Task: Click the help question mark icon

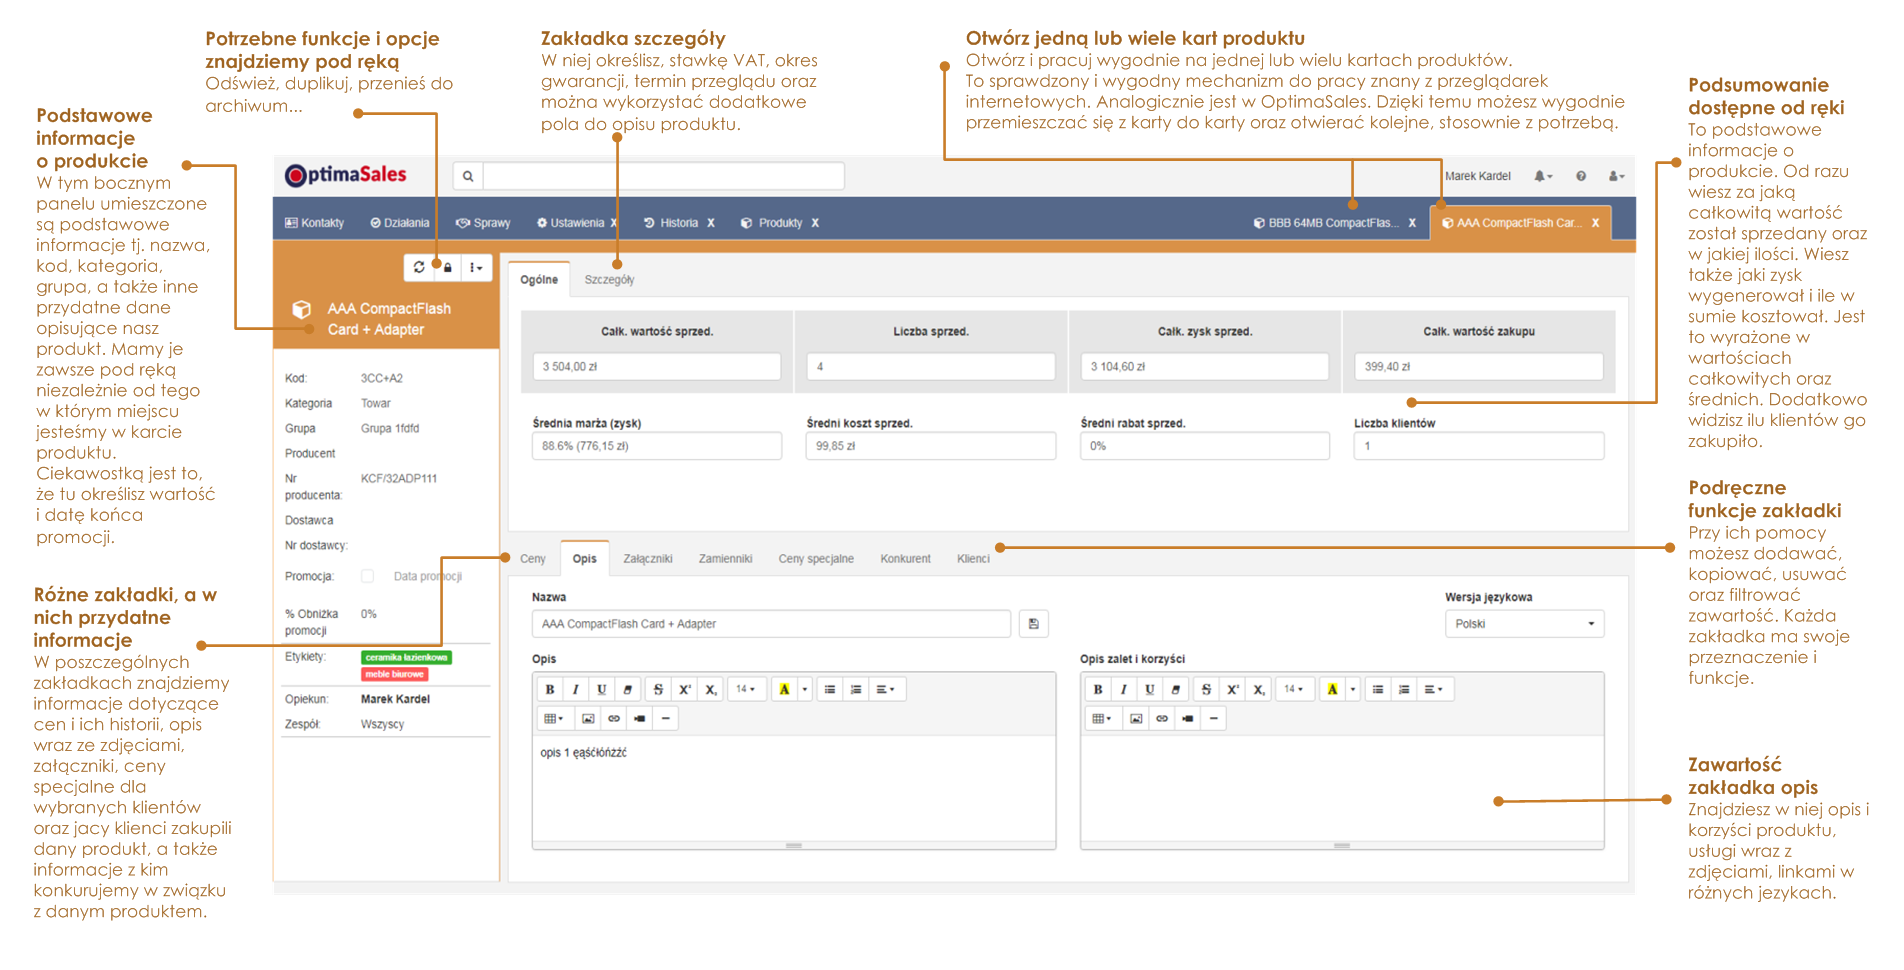Action: [1581, 176]
